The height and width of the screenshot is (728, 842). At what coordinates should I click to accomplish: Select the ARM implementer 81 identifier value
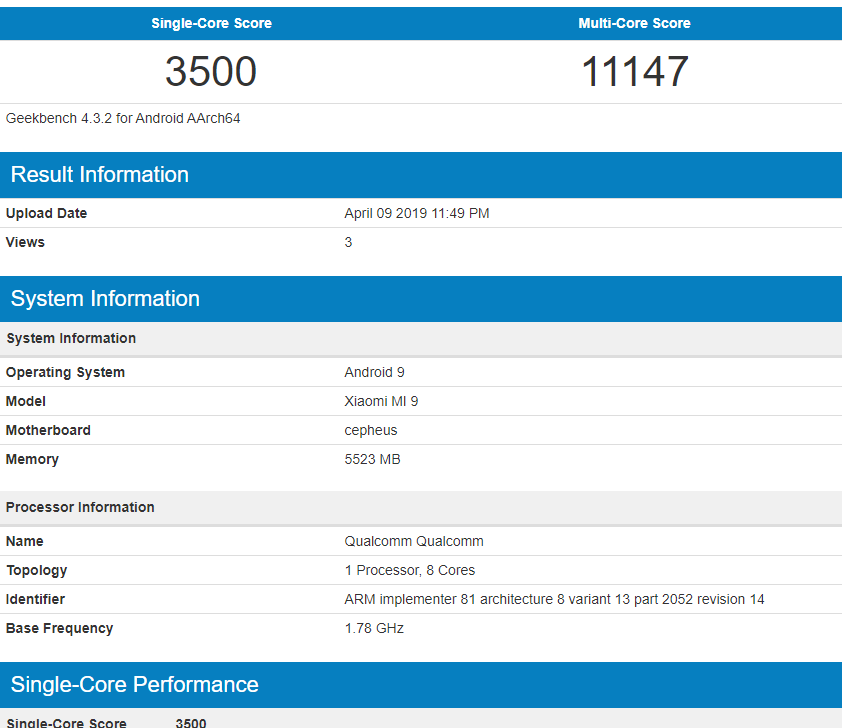click(x=554, y=599)
